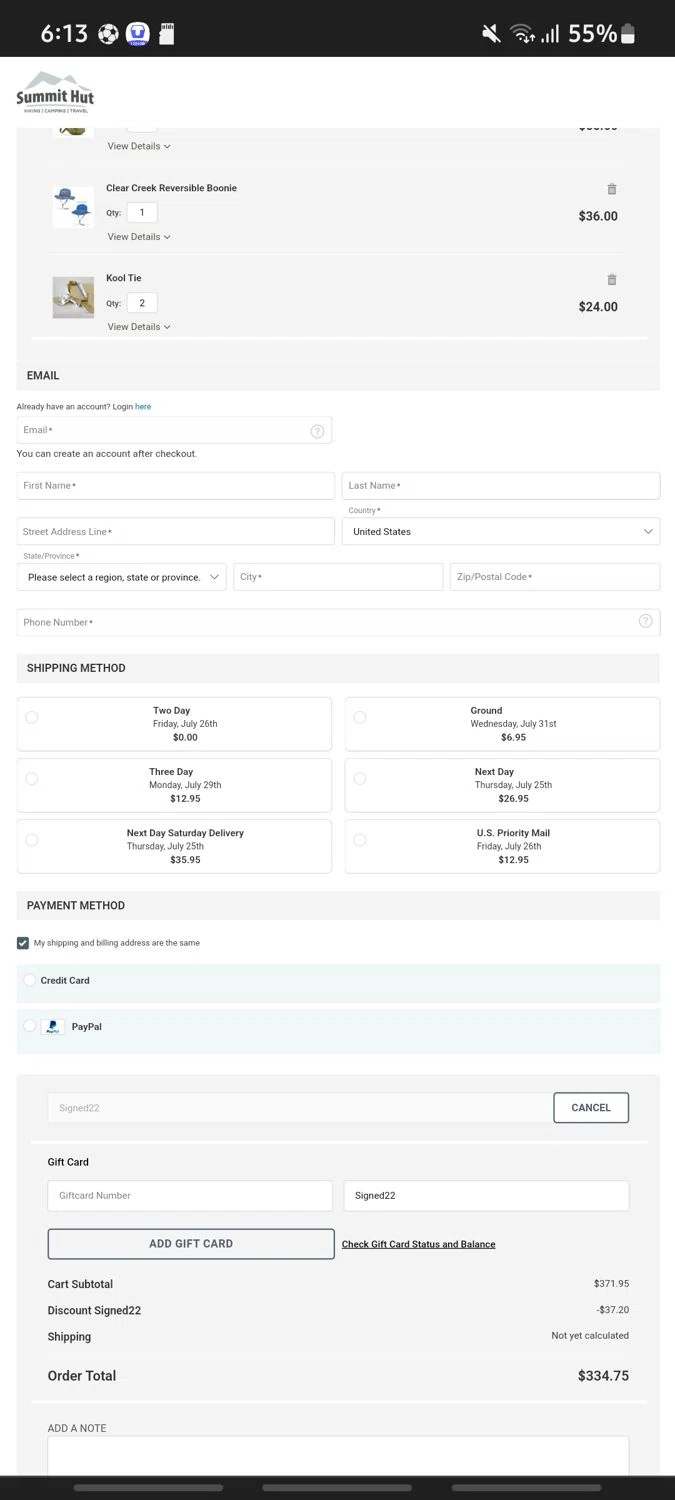
Task: Open the Kool Tie product thumbnail
Action: (73, 298)
